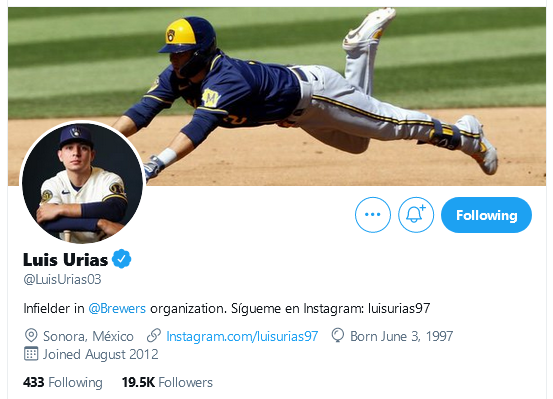Toggle the Following button to unfollow
Viewport: 553px width, 399px height.
pos(486,215)
